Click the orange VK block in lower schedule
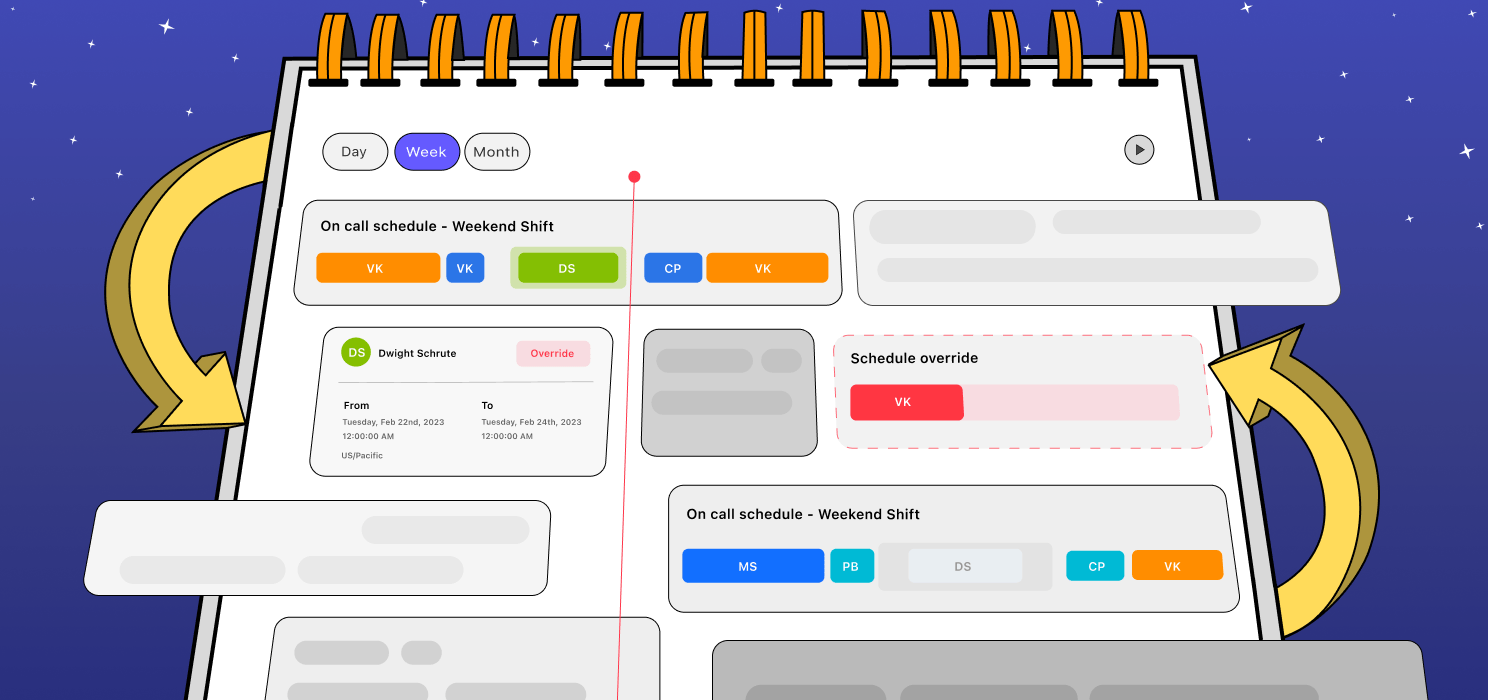 click(1177, 566)
